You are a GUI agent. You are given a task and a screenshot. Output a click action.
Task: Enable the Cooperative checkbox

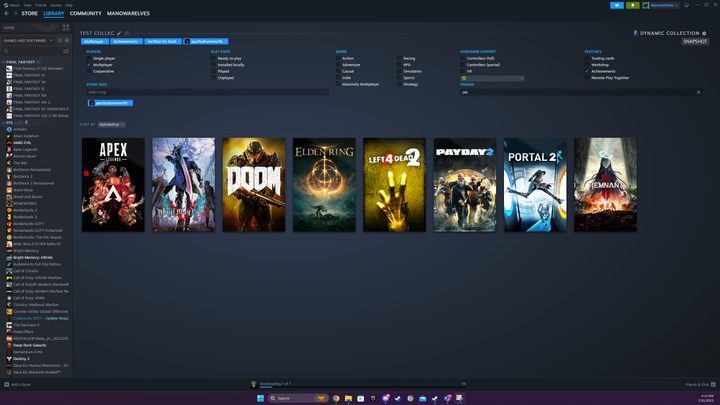(x=89, y=71)
